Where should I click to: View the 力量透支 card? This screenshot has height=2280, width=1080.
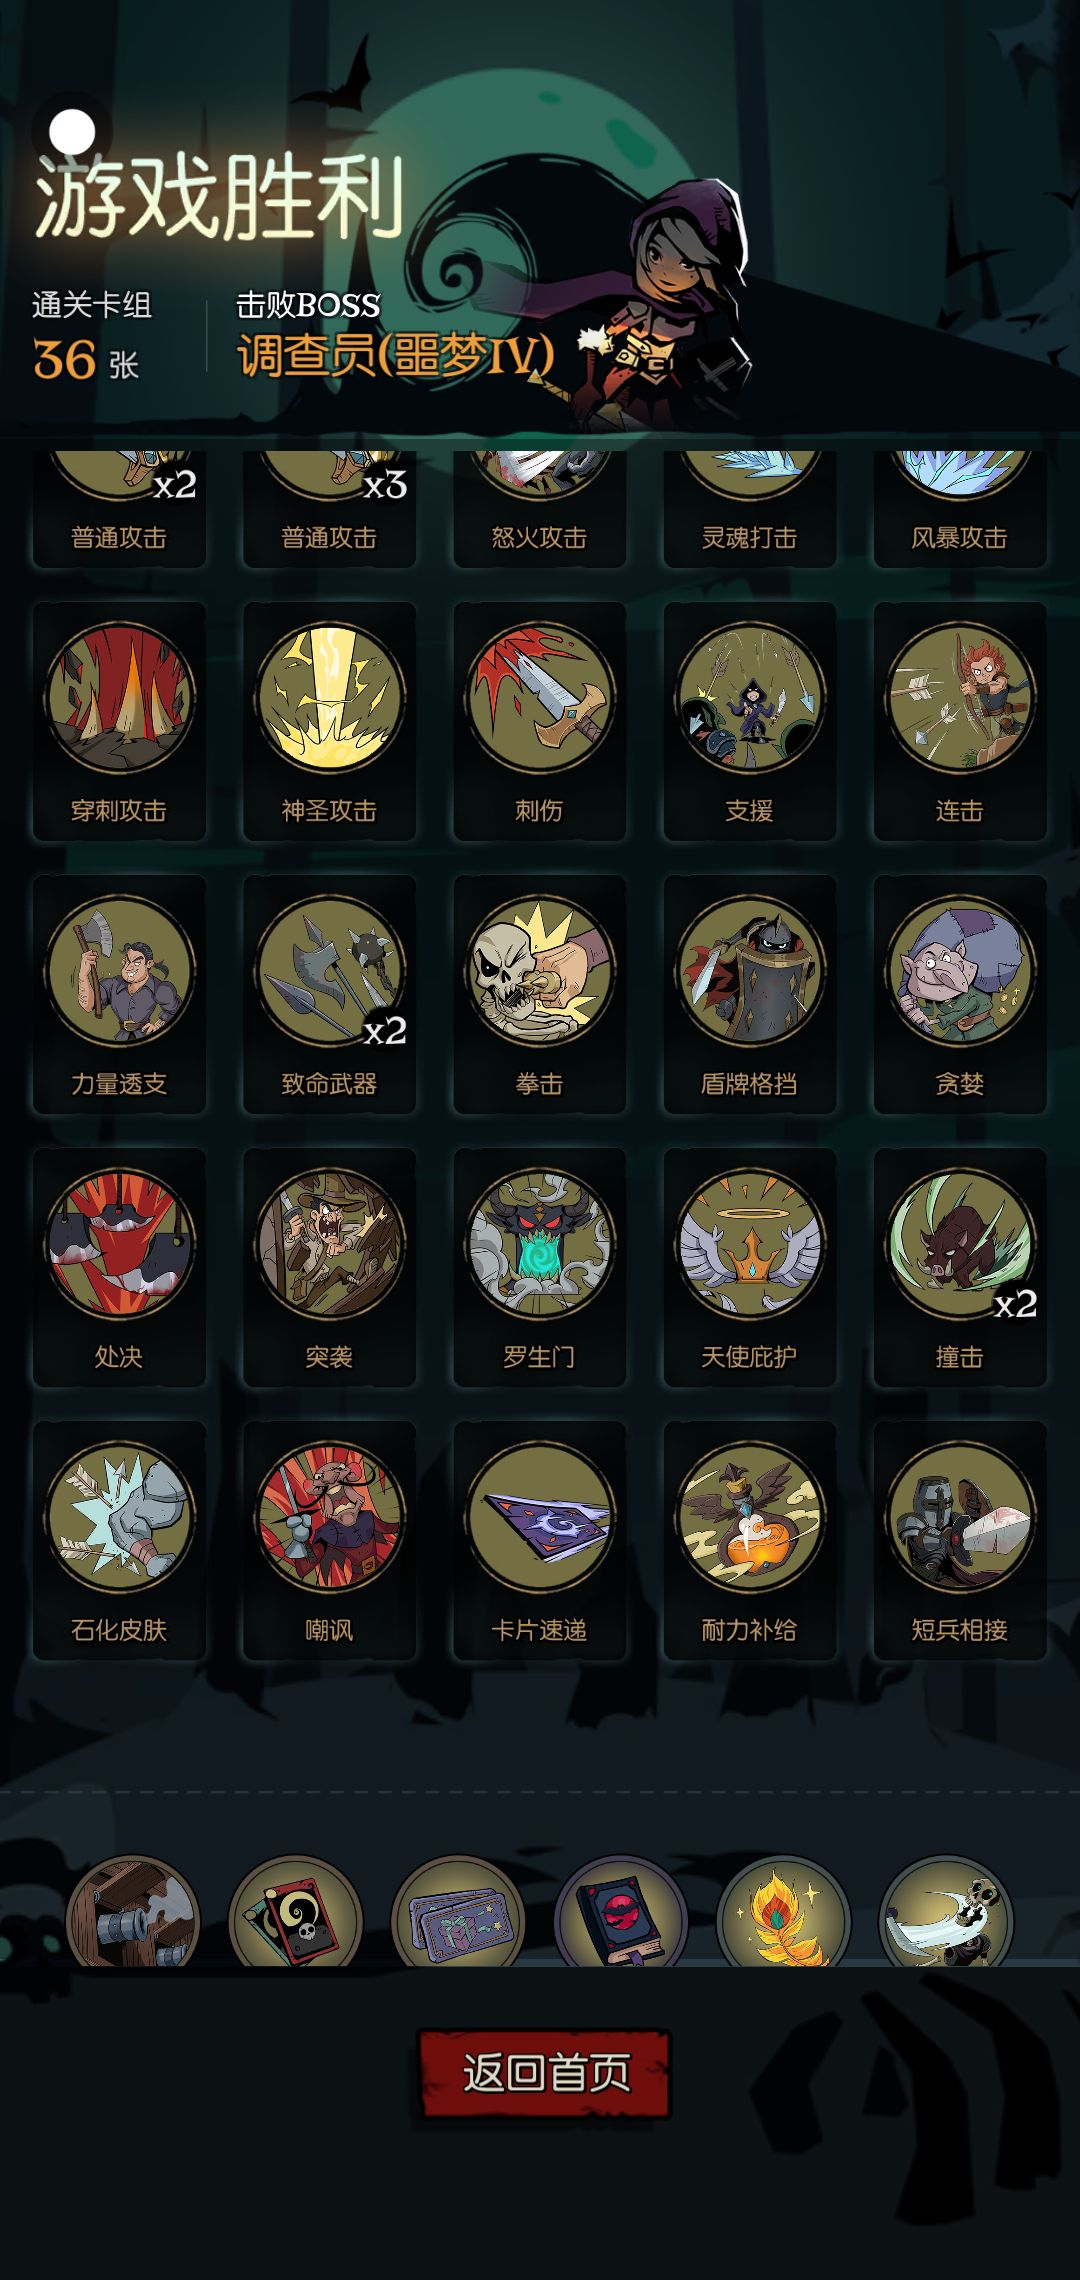119,995
